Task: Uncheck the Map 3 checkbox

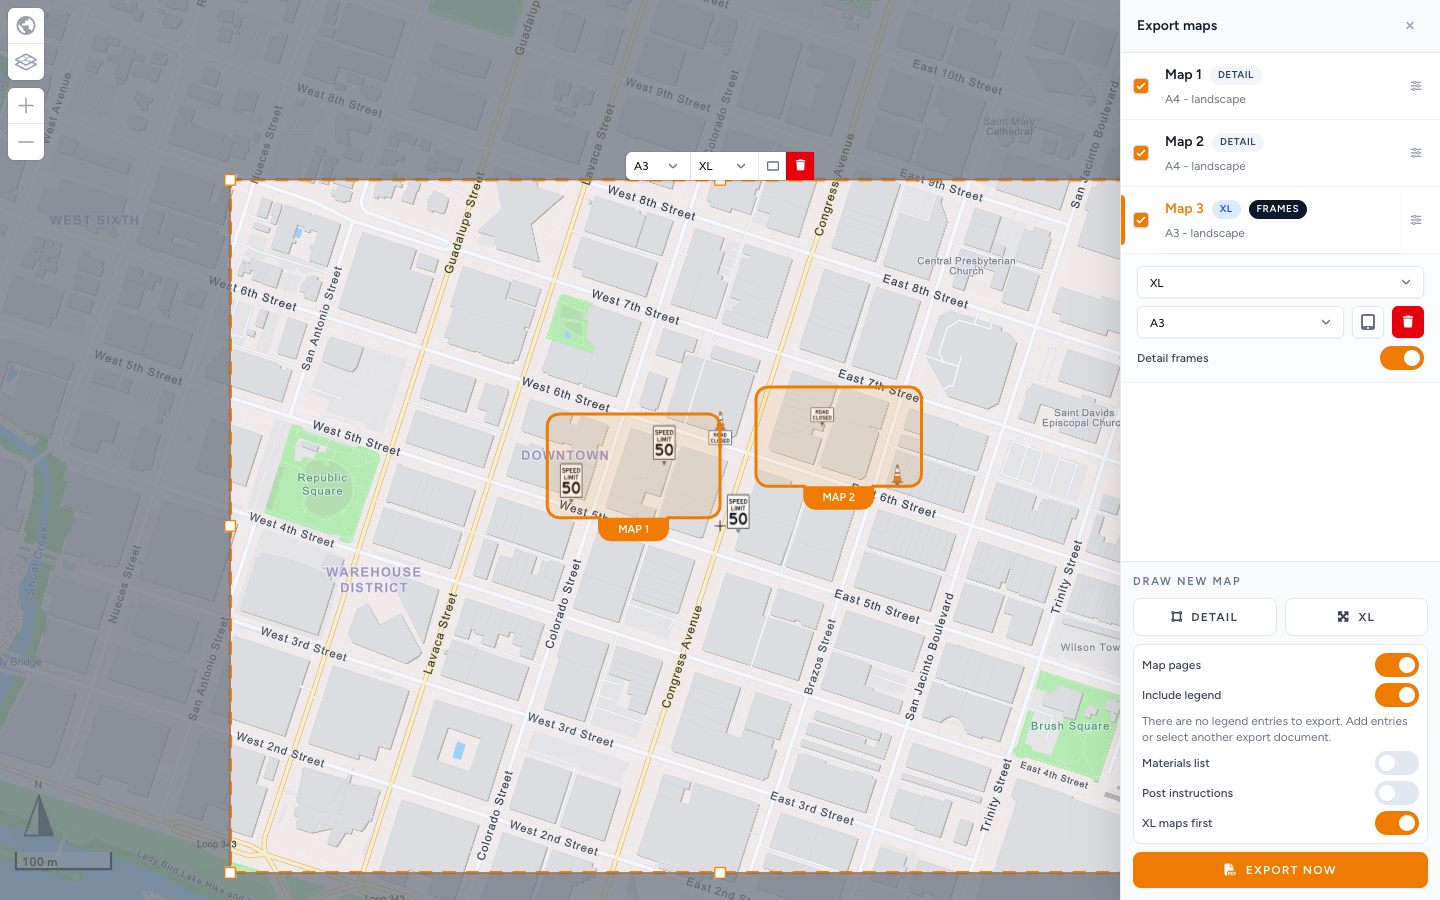Action: pyautogui.click(x=1141, y=220)
